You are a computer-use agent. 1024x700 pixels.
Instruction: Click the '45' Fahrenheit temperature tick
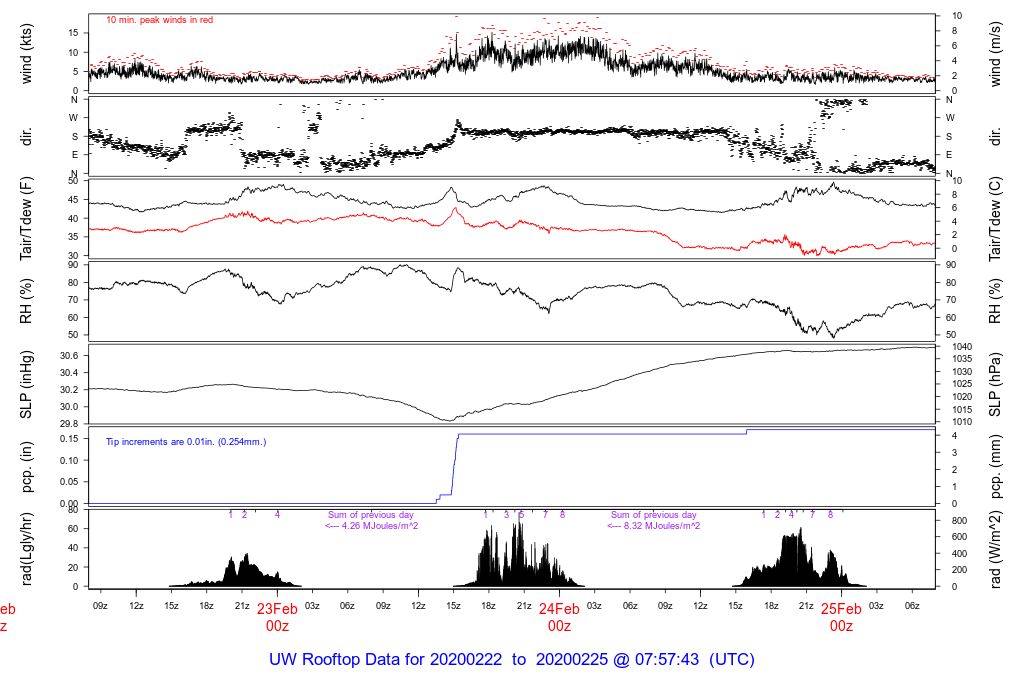tap(73, 200)
